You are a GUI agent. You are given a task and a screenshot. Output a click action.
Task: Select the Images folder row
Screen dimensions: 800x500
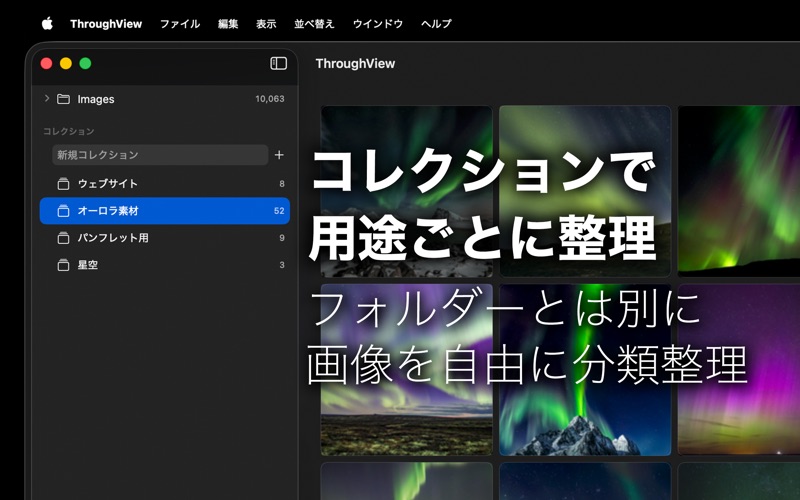point(165,99)
